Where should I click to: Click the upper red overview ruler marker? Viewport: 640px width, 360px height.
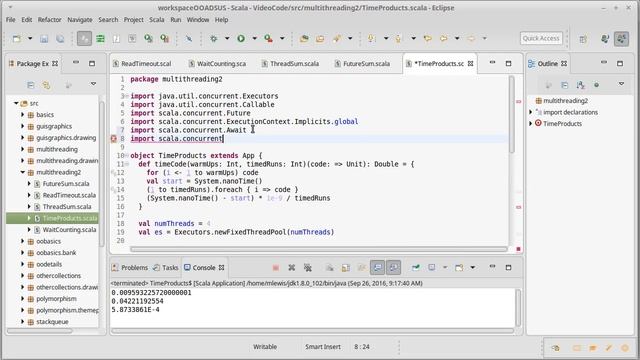[x=518, y=102]
